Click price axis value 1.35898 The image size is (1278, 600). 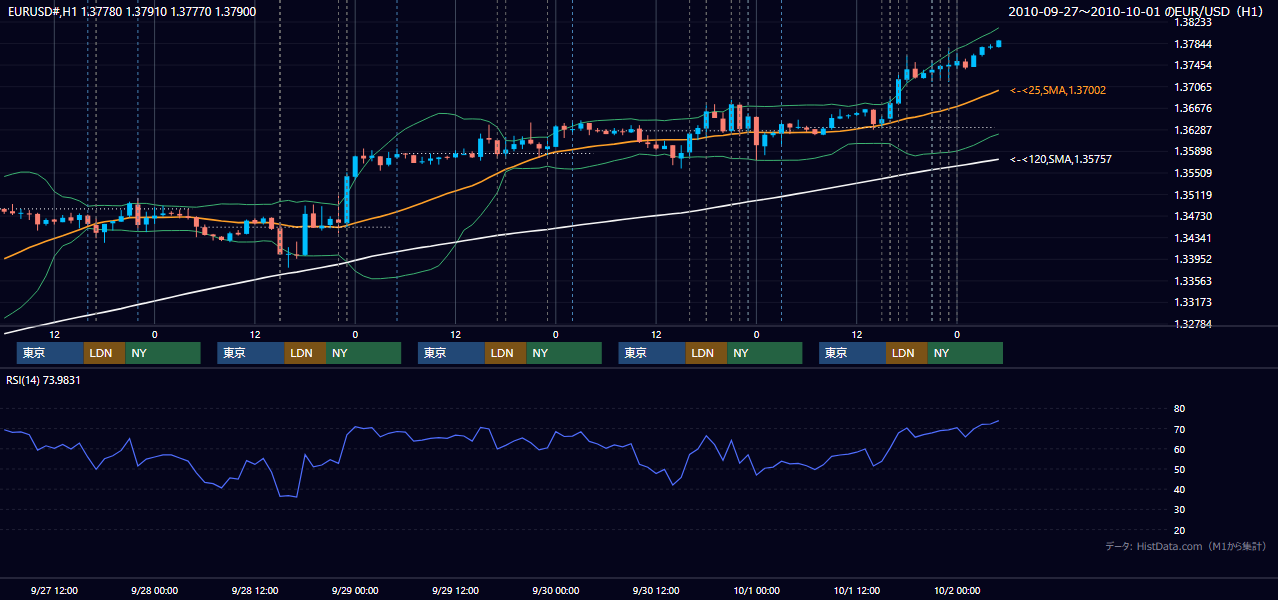pyautogui.click(x=1192, y=151)
